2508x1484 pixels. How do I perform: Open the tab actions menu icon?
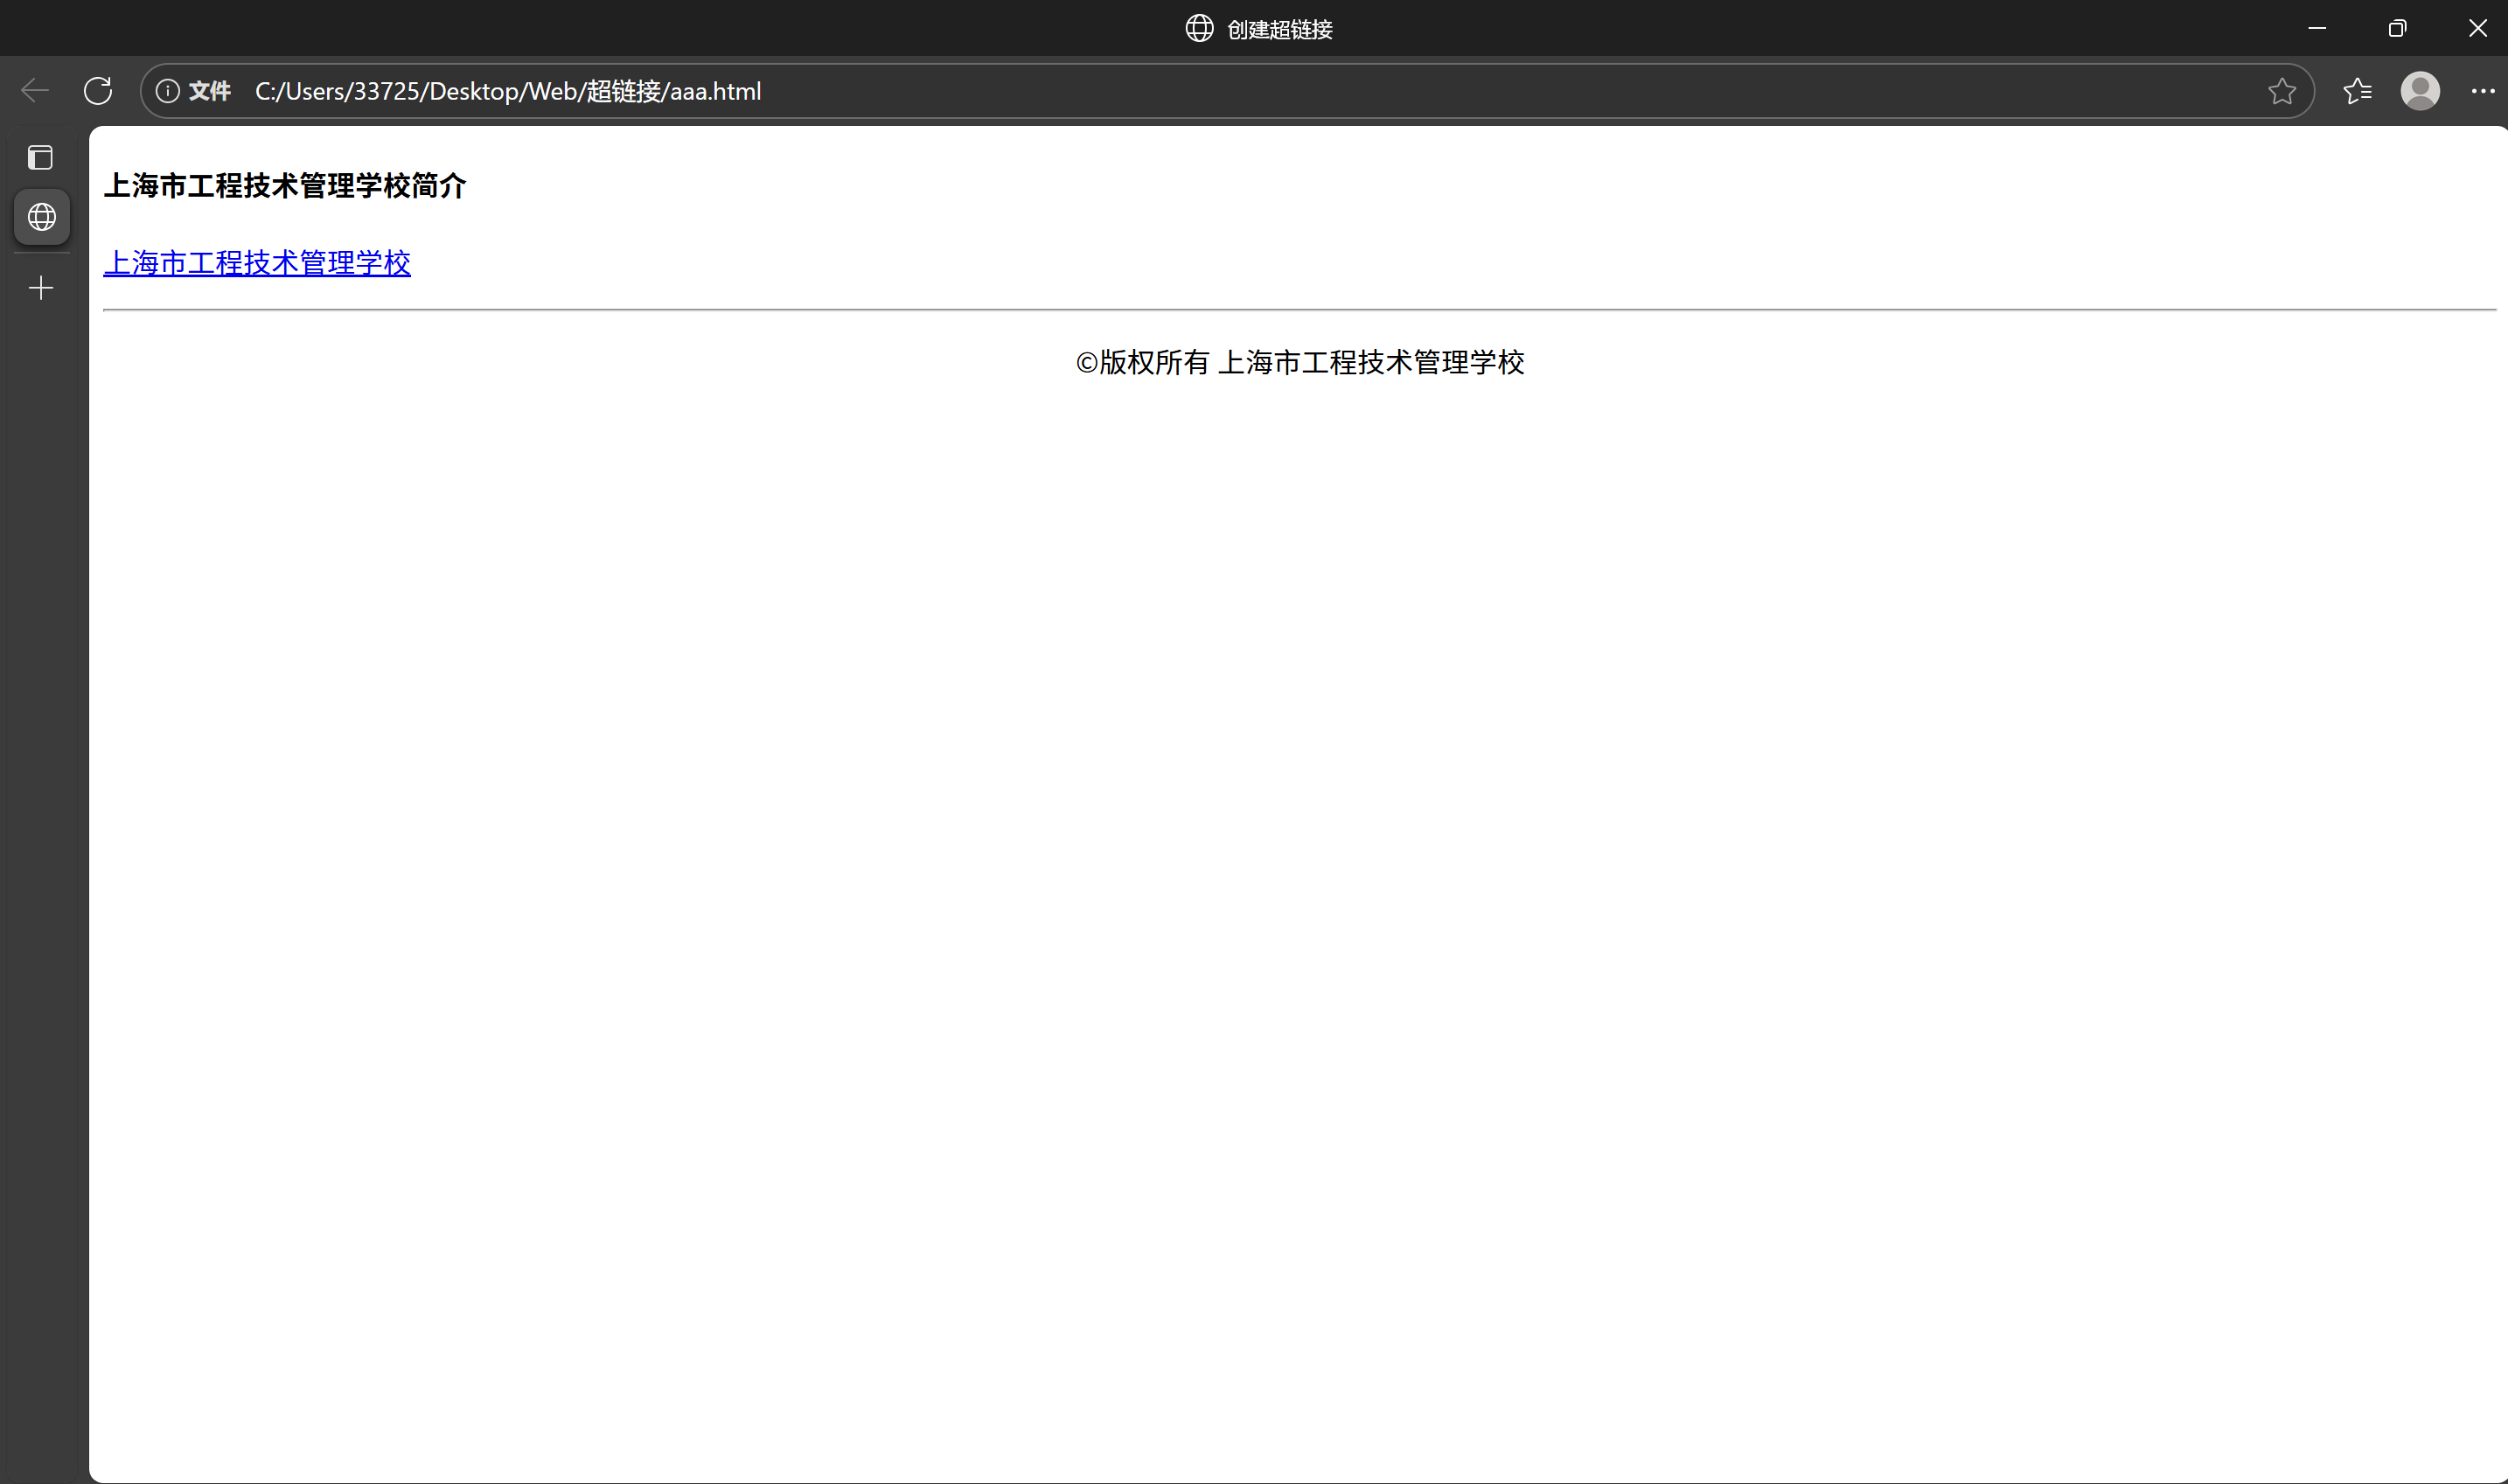pyautogui.click(x=41, y=158)
